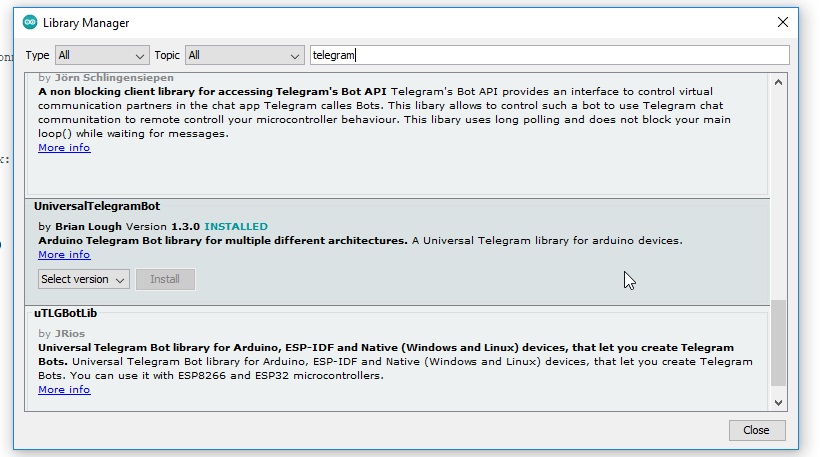Click the Arduino logo icon in title bar

(x=30, y=22)
